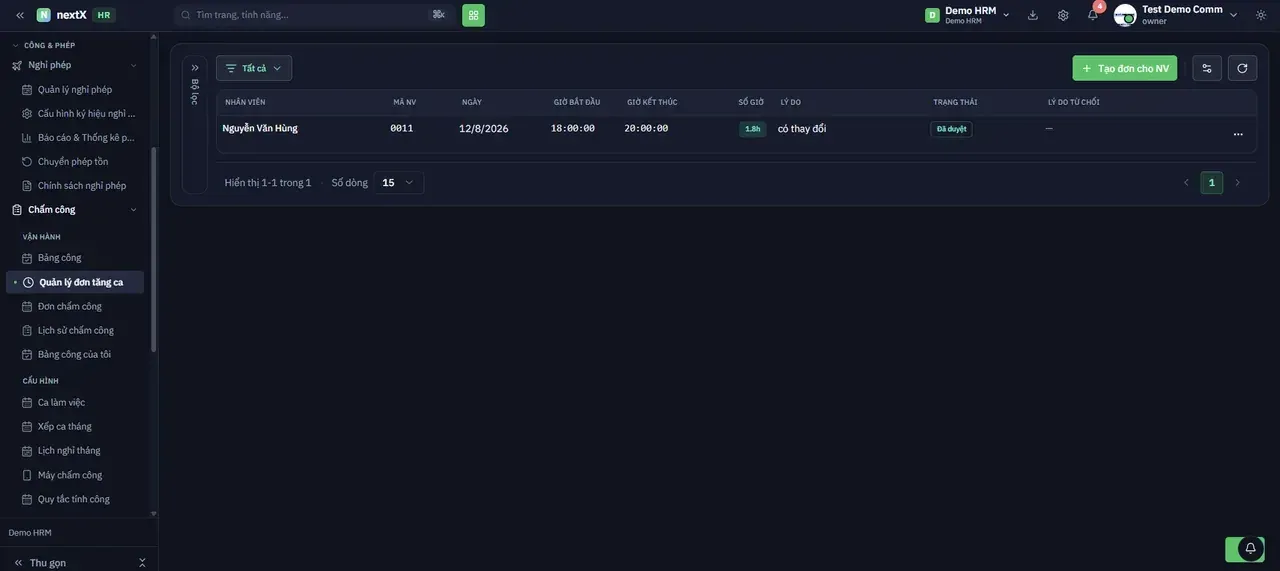The image size is (1280, 571).
Task: Click employee name Nguyễn Văn Hùng
Action: (260, 128)
